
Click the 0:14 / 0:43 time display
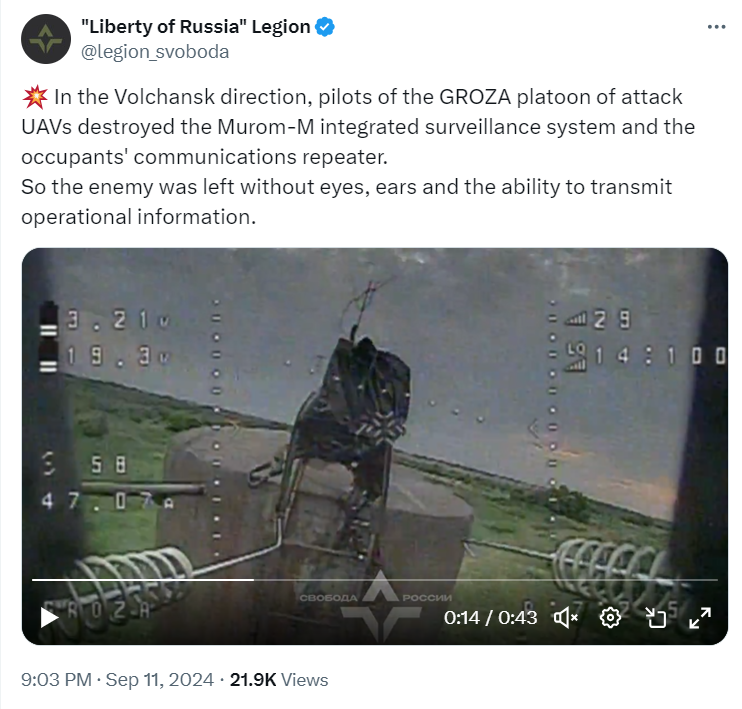click(x=490, y=618)
